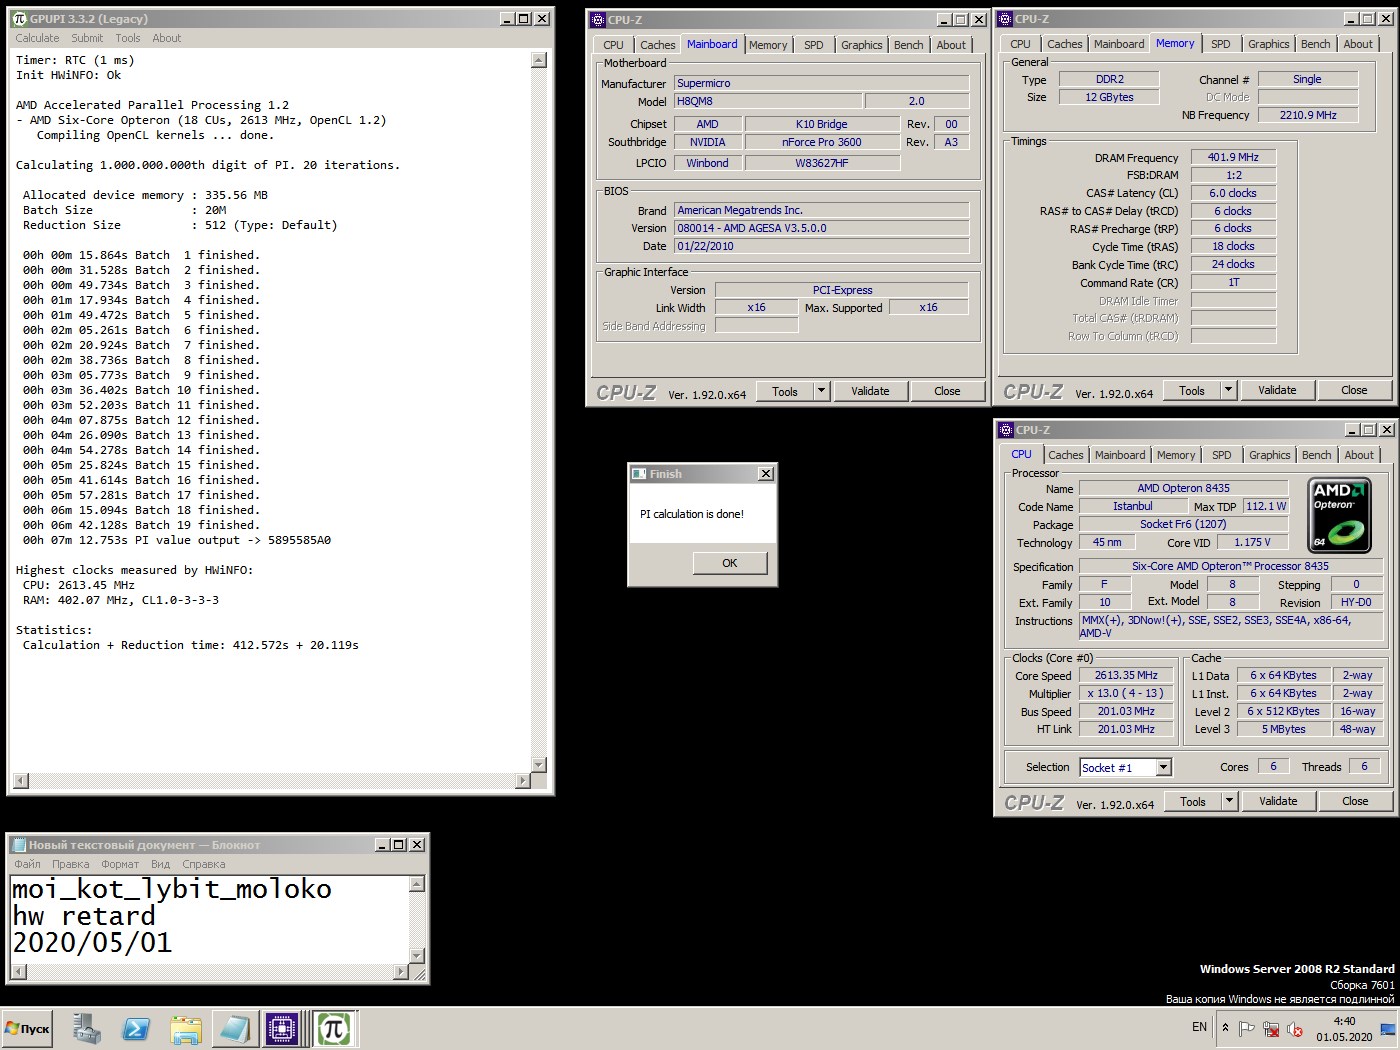Select Memory tab in processor CPU-Z window

(x=1176, y=455)
